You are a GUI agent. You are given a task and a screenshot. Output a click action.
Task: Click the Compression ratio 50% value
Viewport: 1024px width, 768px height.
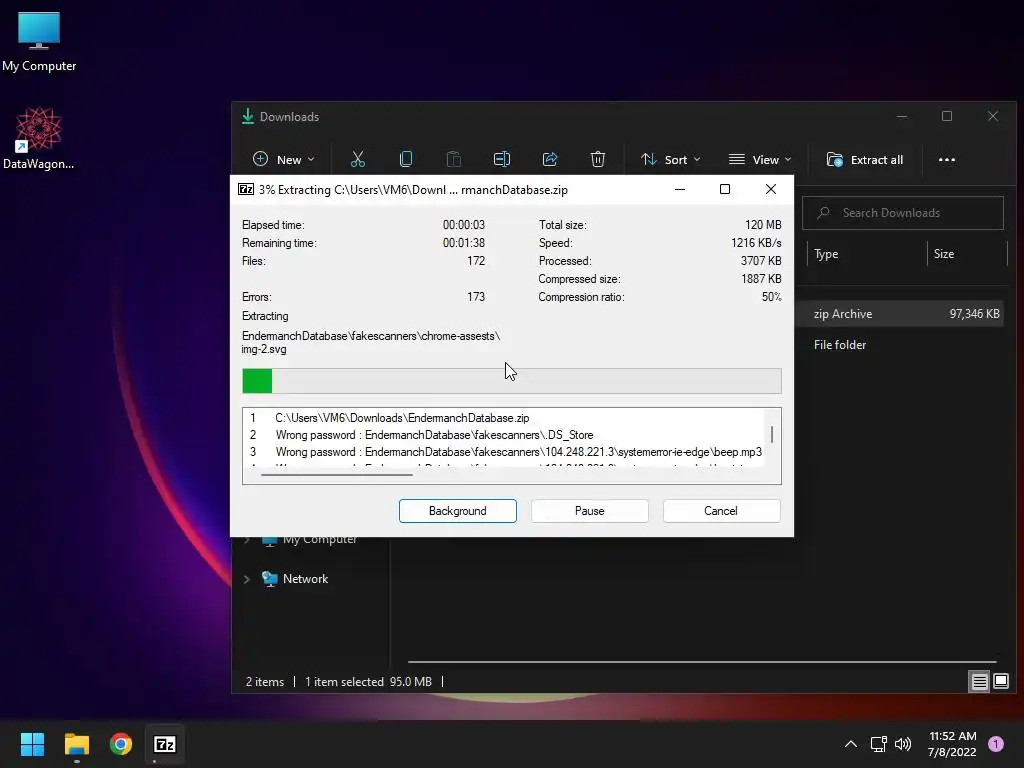coord(771,296)
